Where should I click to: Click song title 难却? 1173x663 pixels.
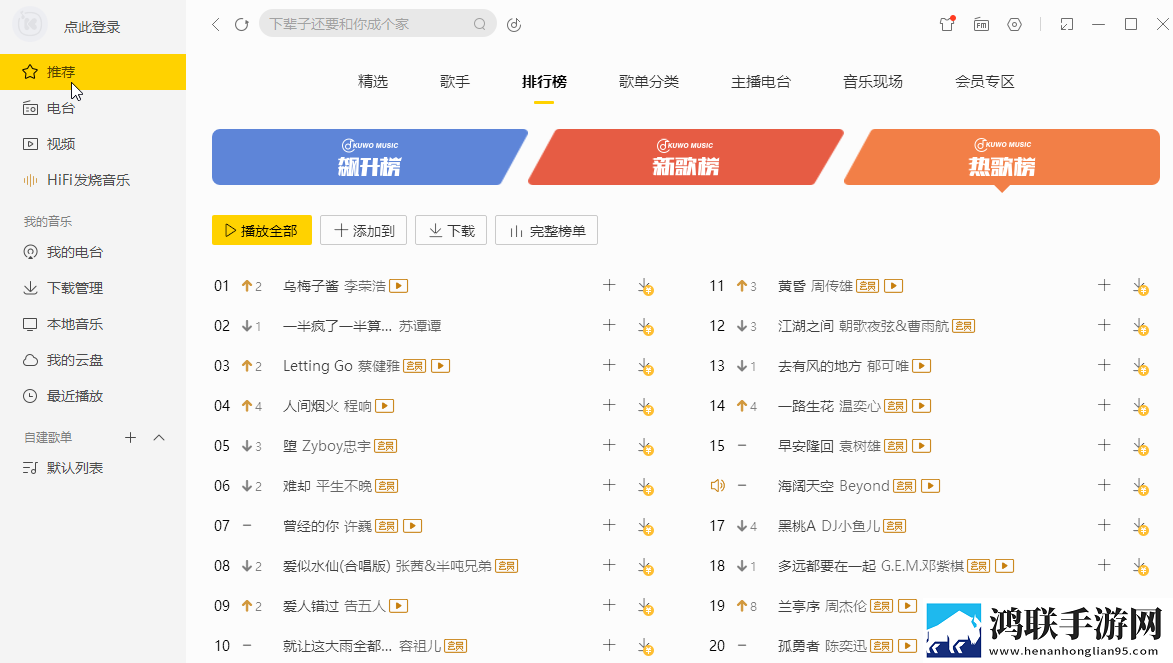(x=296, y=486)
